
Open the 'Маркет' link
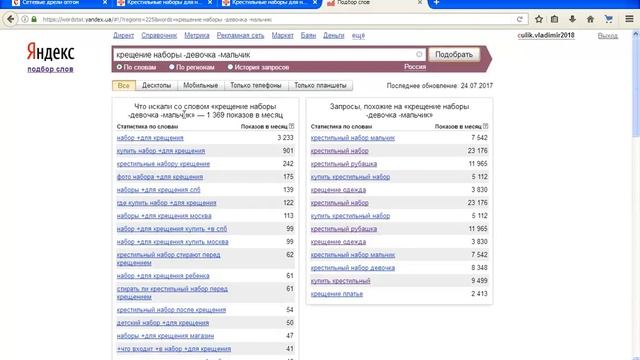[x=282, y=36]
